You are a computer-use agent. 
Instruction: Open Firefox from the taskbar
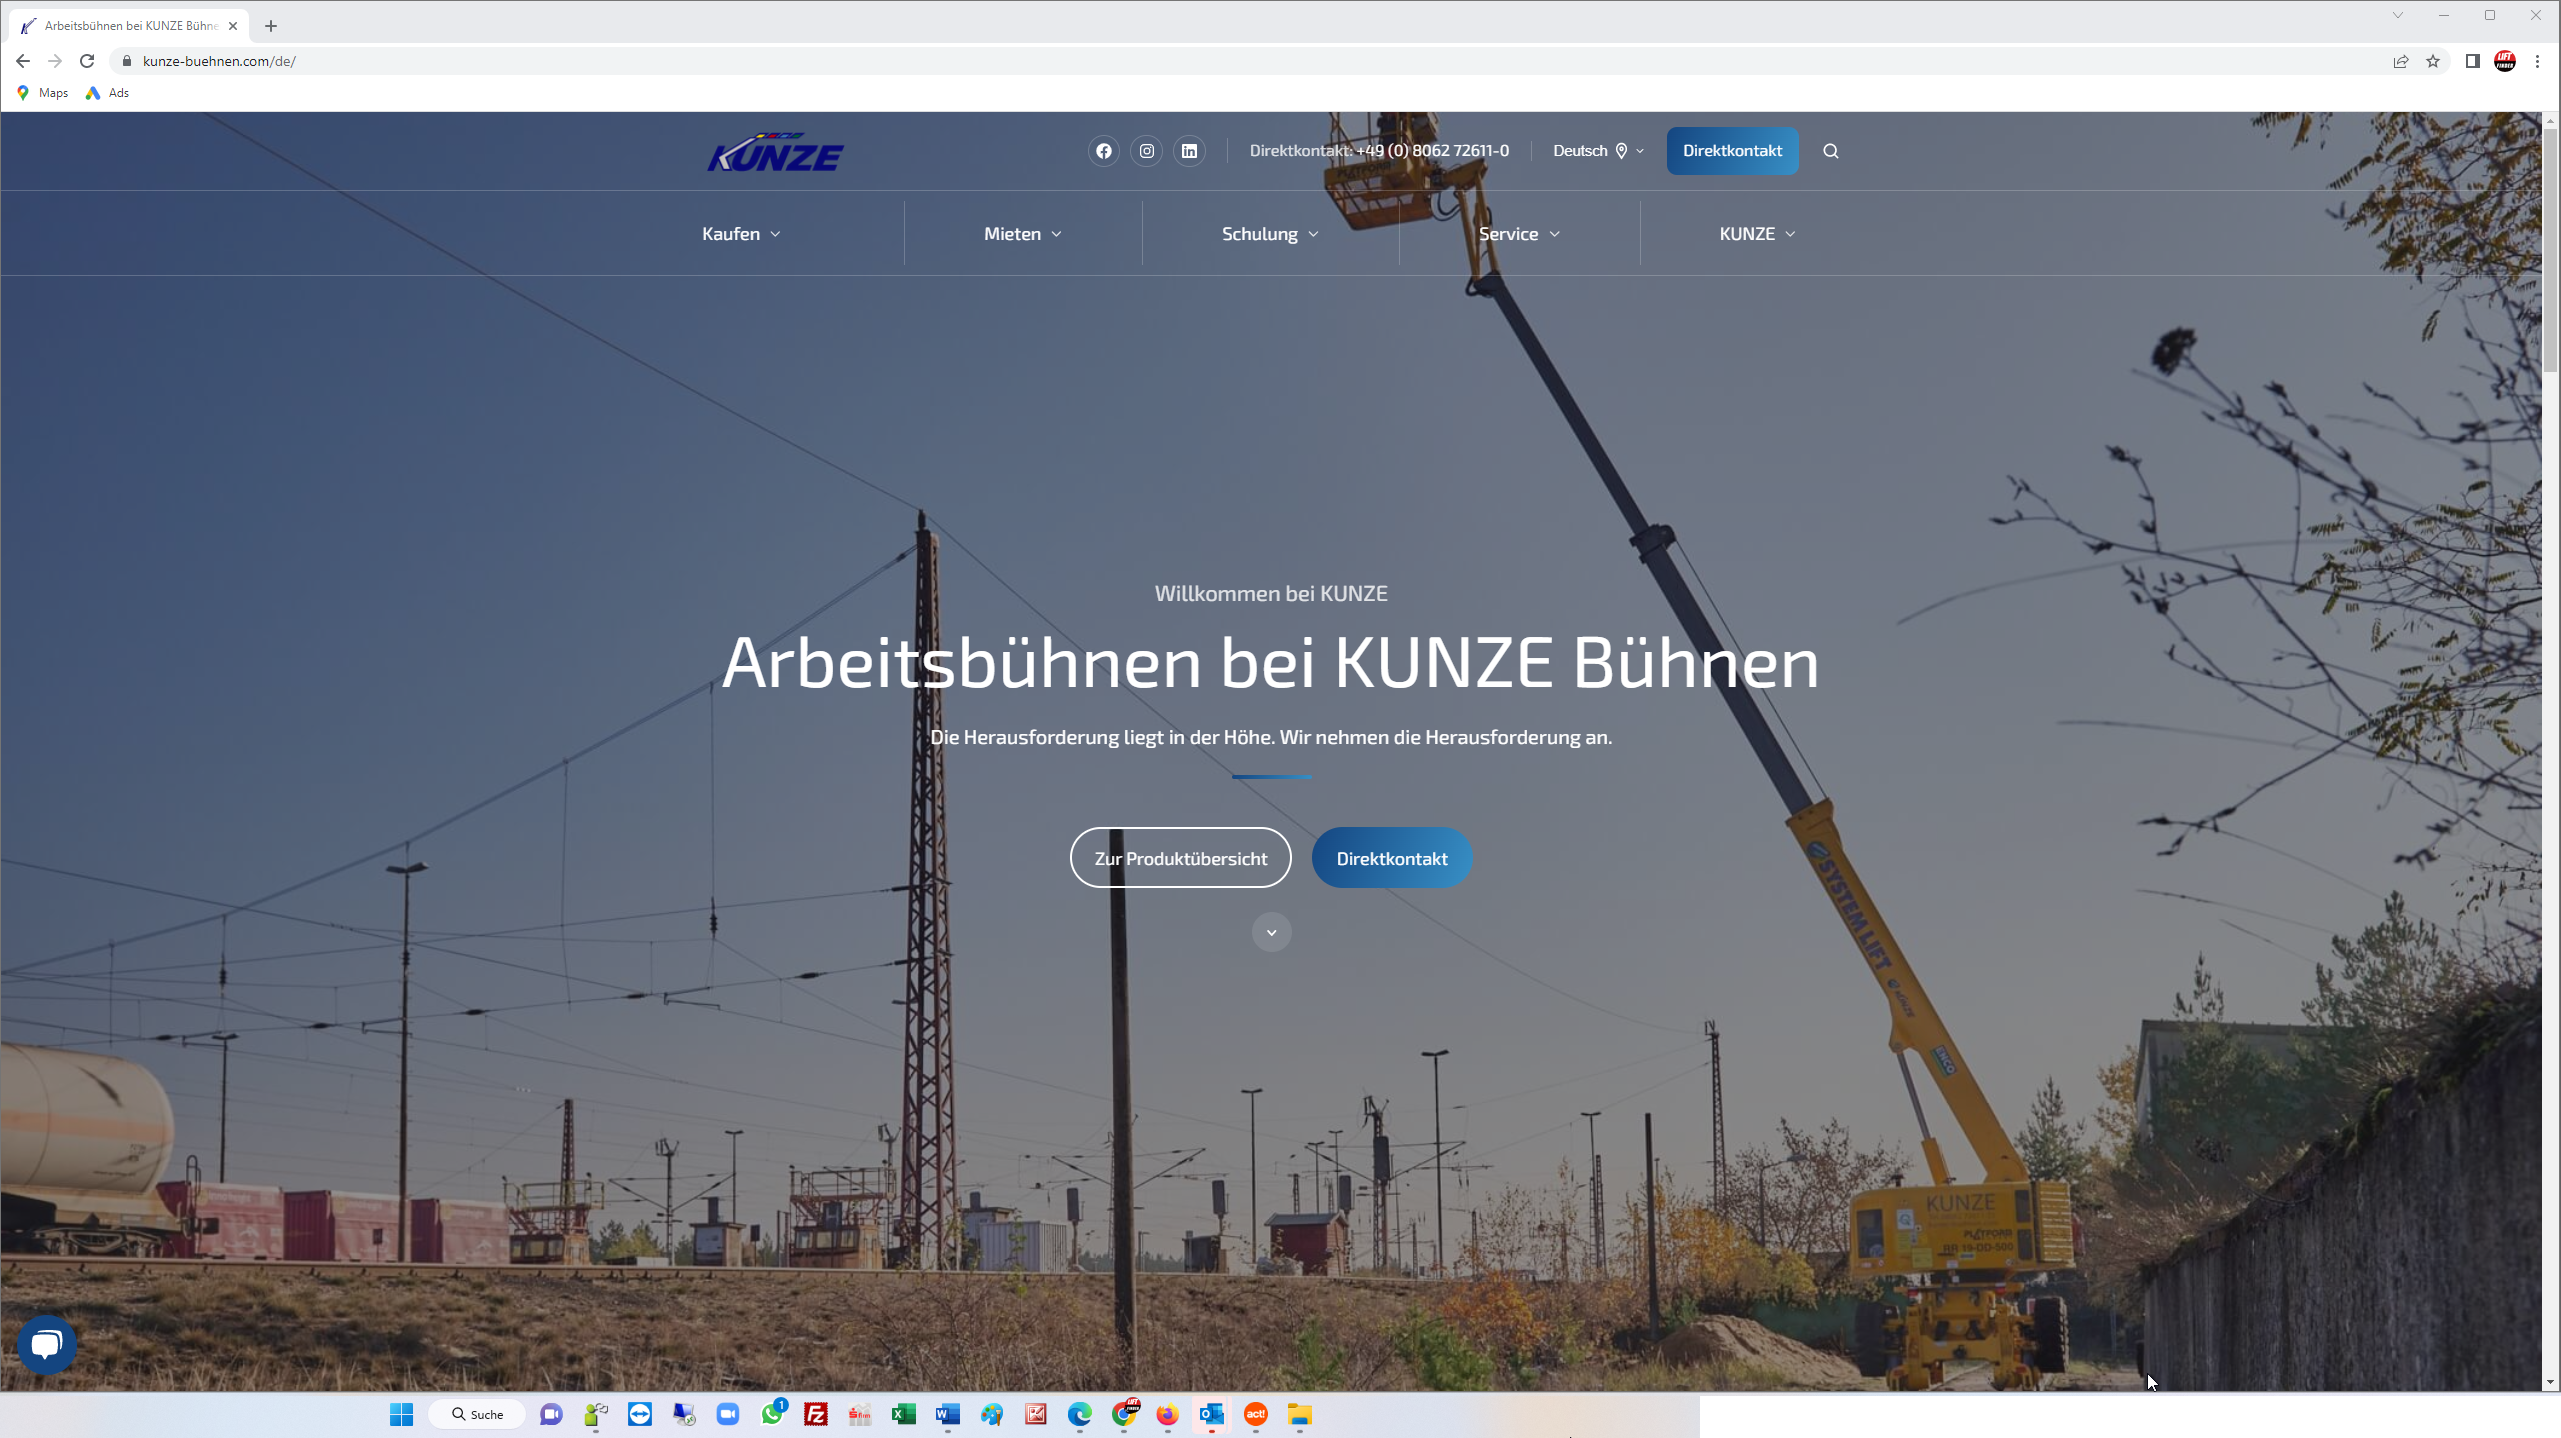pyautogui.click(x=1167, y=1414)
